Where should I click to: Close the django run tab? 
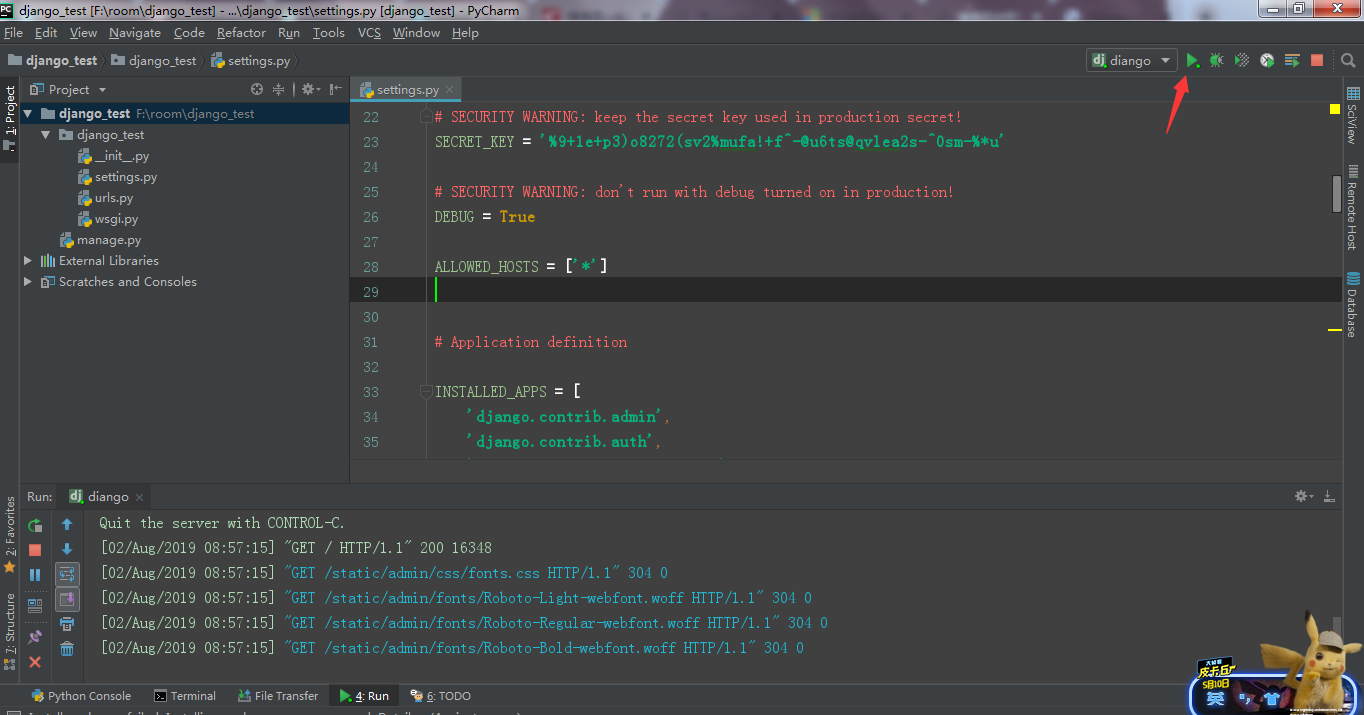(140, 497)
